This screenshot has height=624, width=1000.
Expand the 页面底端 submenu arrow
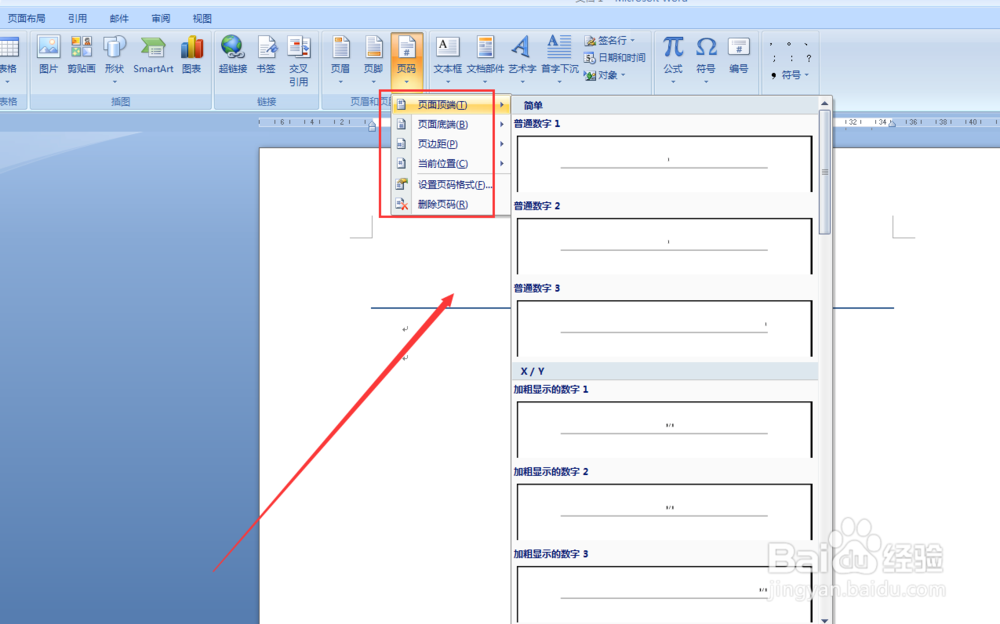[x=502, y=124]
